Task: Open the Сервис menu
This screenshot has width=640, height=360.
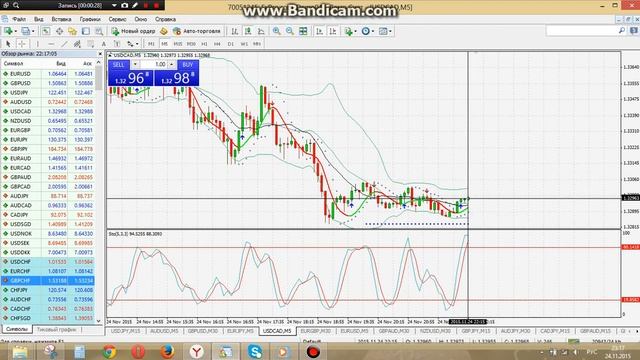Action: click(x=117, y=19)
